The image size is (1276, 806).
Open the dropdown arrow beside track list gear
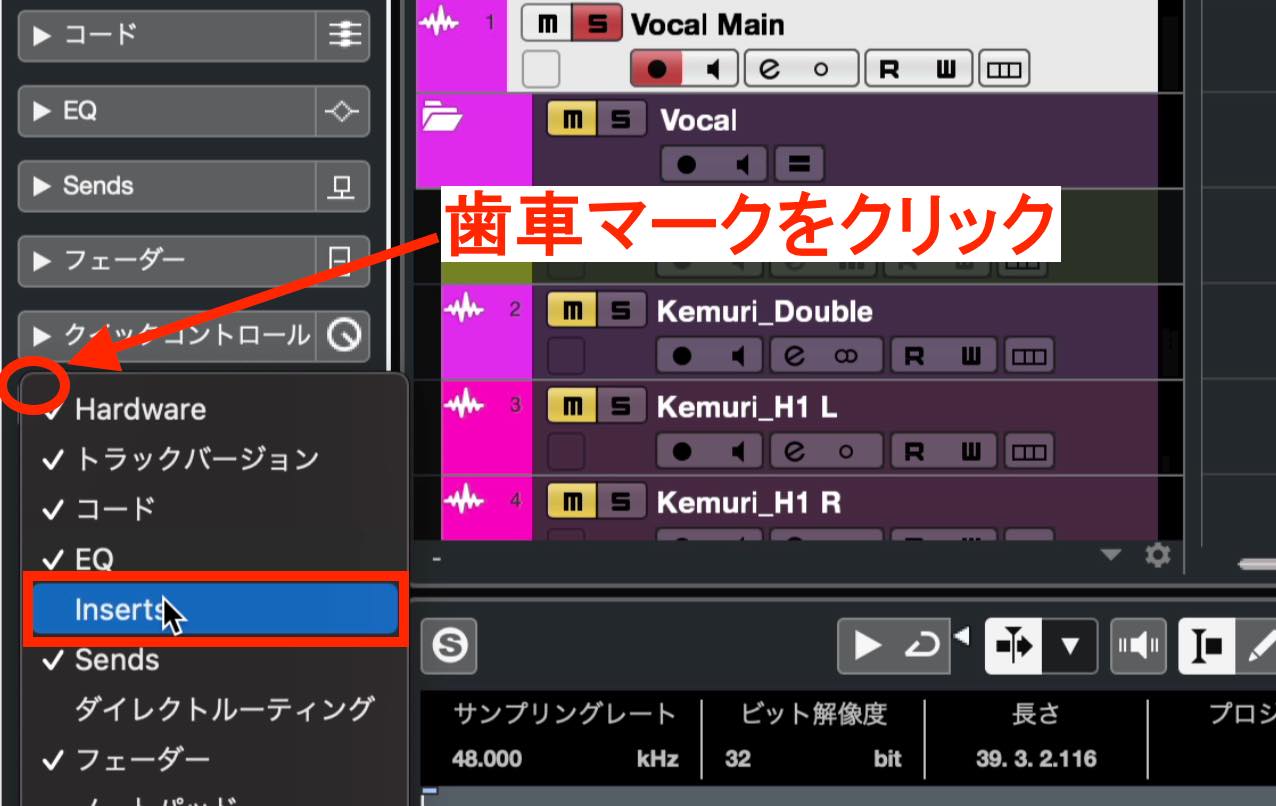pos(1111,555)
